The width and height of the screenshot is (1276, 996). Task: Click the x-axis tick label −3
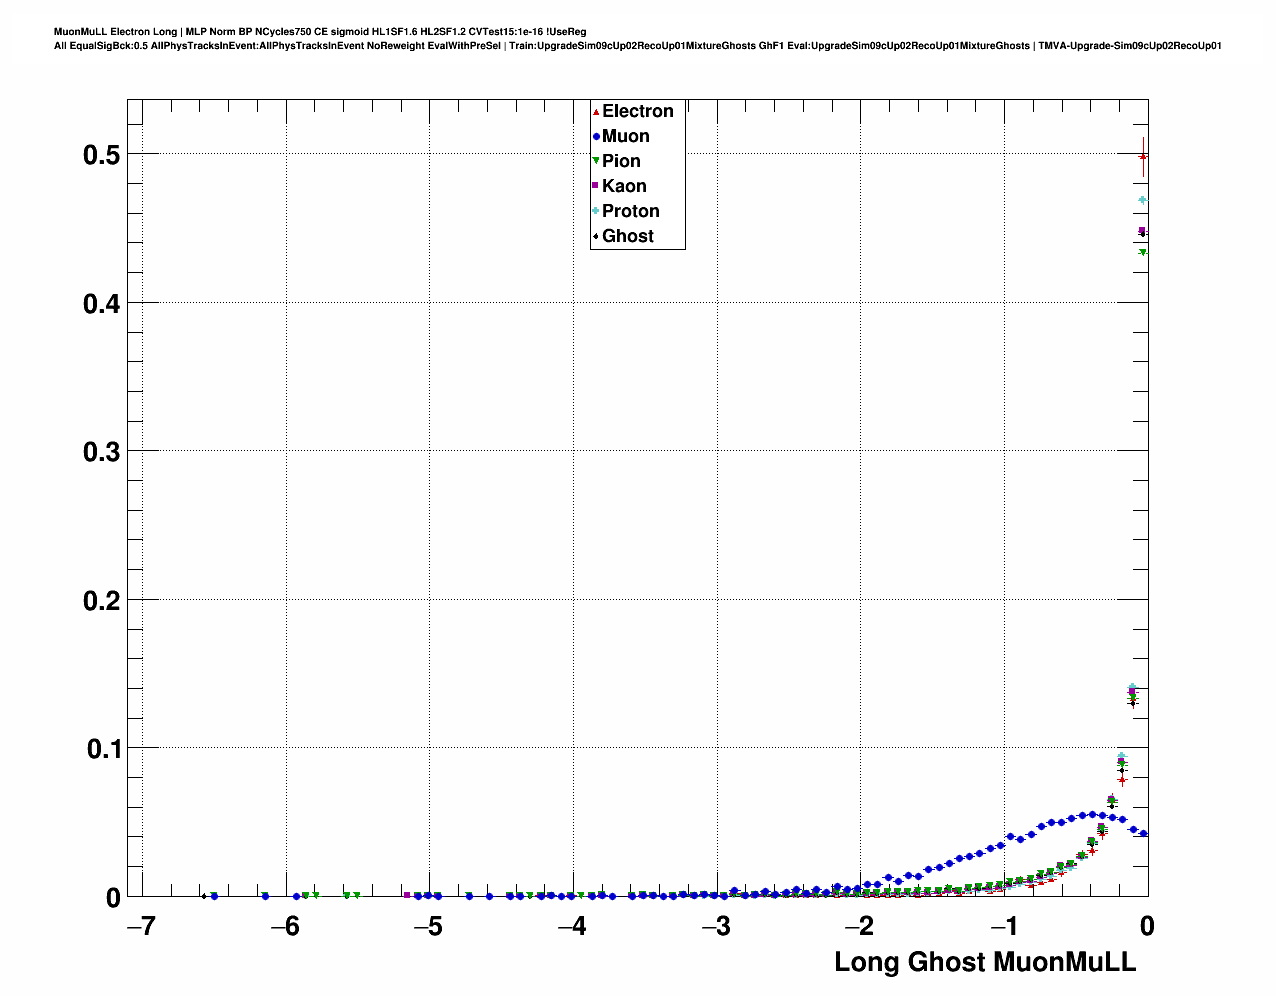(x=716, y=927)
